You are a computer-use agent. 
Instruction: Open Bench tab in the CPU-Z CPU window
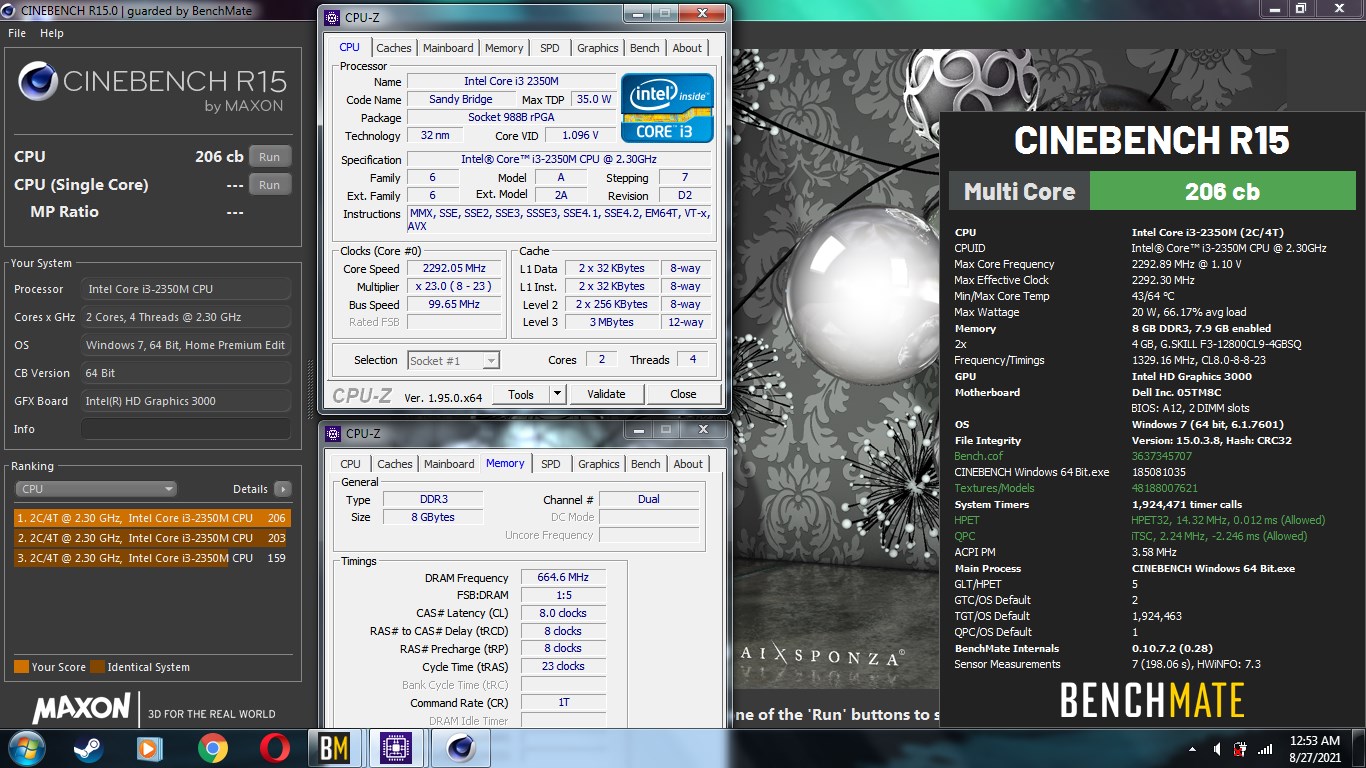click(x=645, y=48)
